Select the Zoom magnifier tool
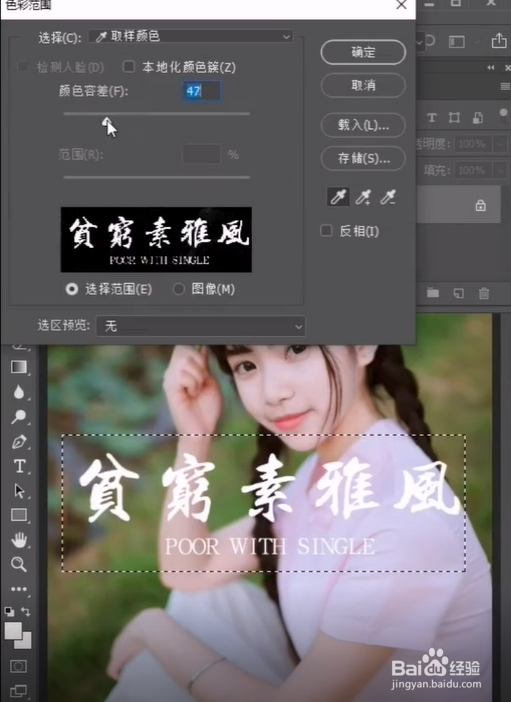This screenshot has width=511, height=702. click(19, 564)
